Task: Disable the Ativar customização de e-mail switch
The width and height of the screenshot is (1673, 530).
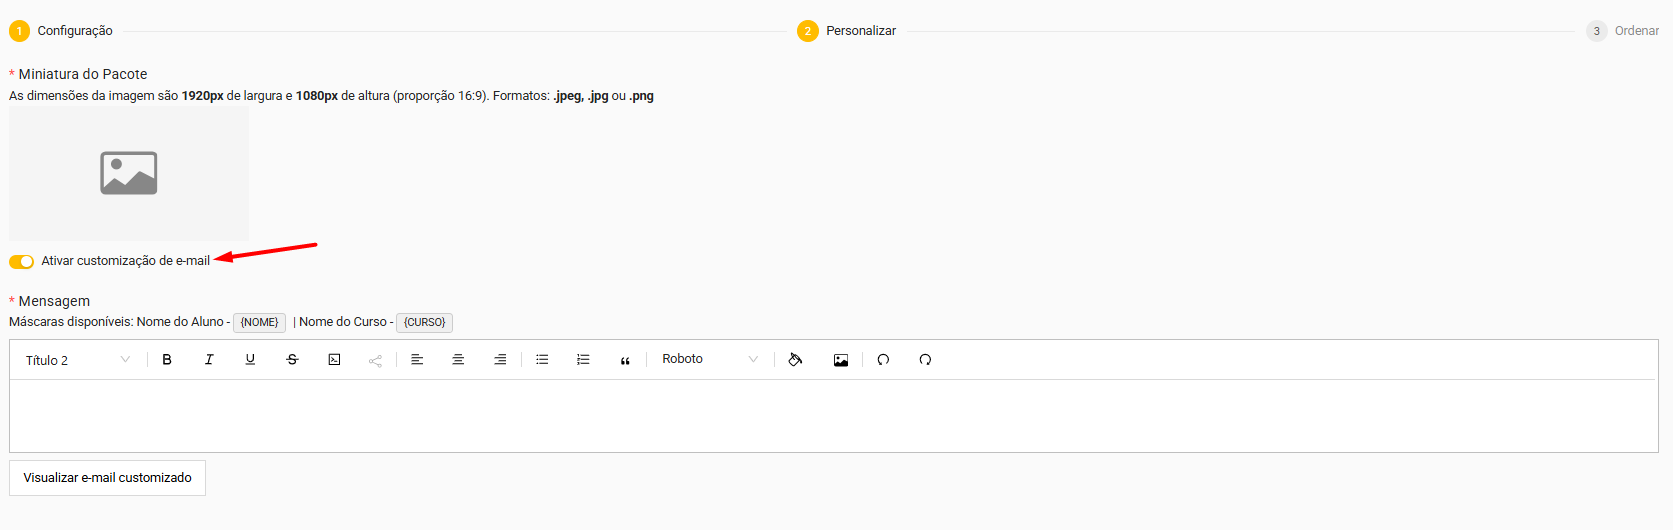Action: tap(22, 262)
